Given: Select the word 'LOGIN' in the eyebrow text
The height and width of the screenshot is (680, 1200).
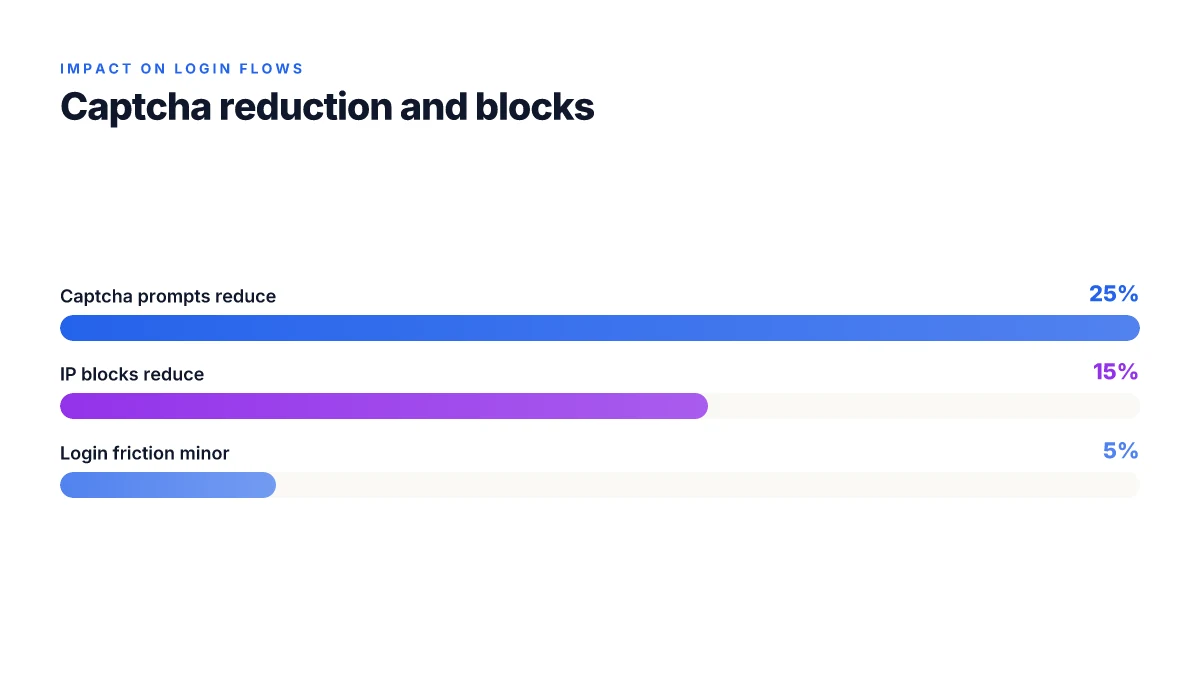Looking at the screenshot, I should (x=206, y=69).
